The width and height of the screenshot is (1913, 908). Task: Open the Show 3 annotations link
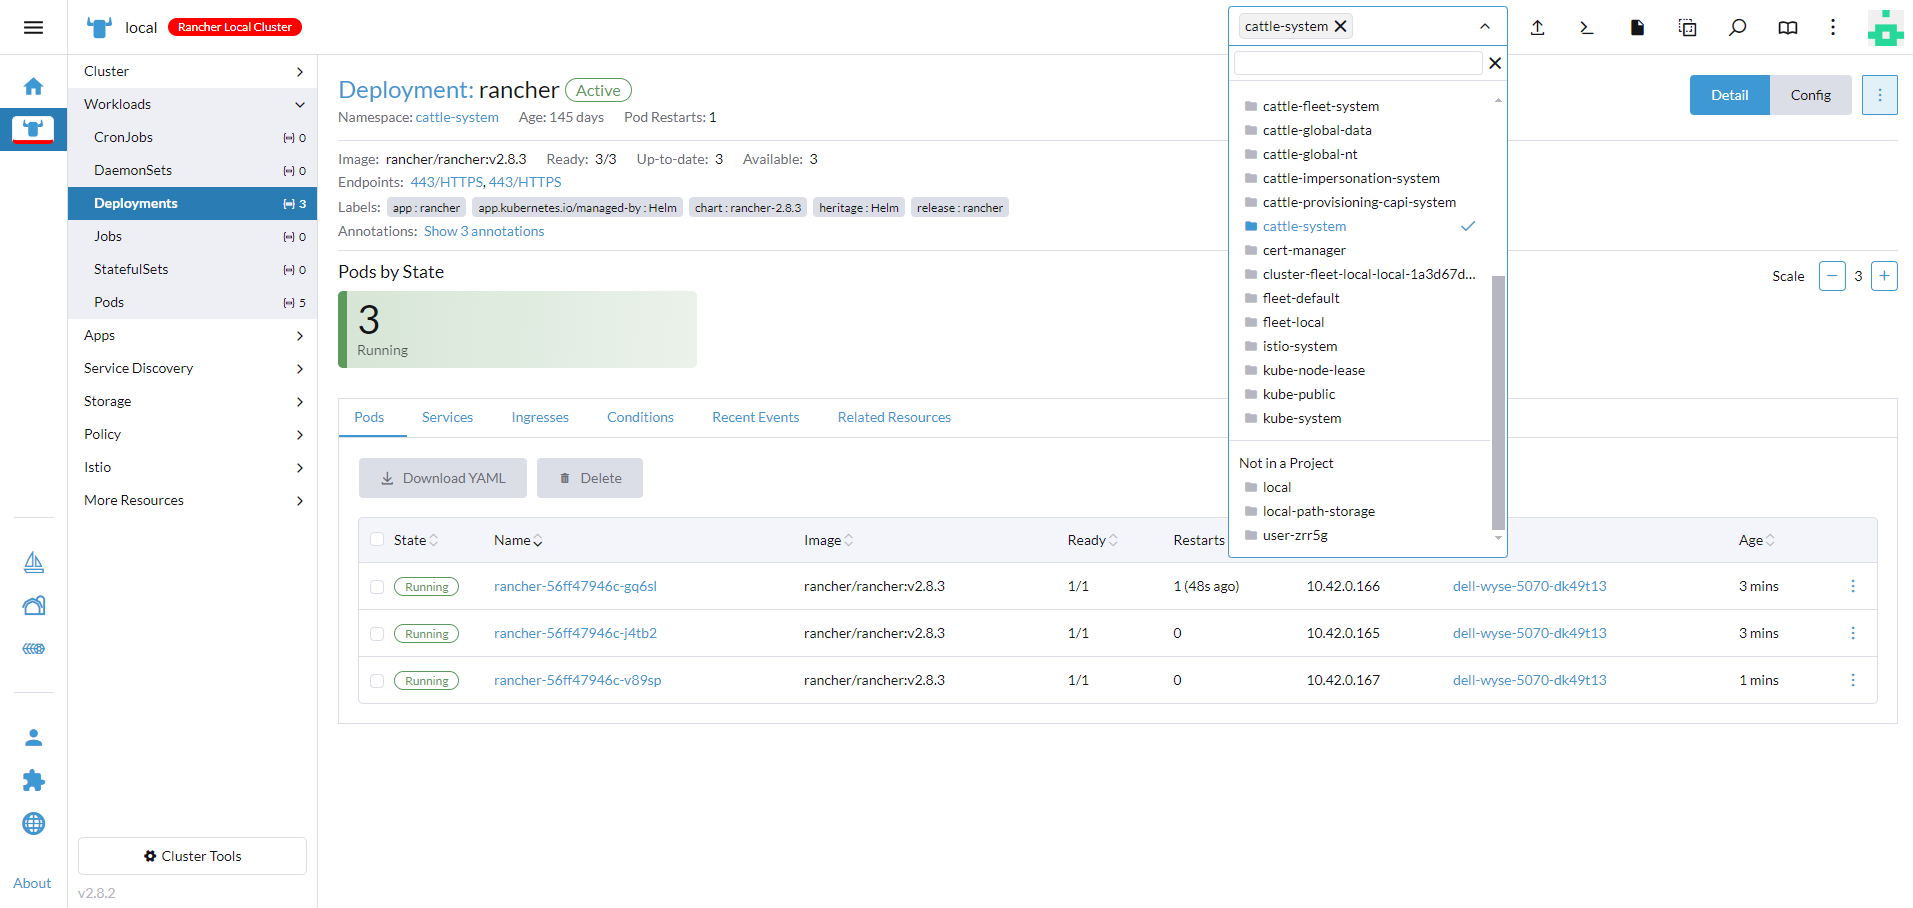[484, 231]
